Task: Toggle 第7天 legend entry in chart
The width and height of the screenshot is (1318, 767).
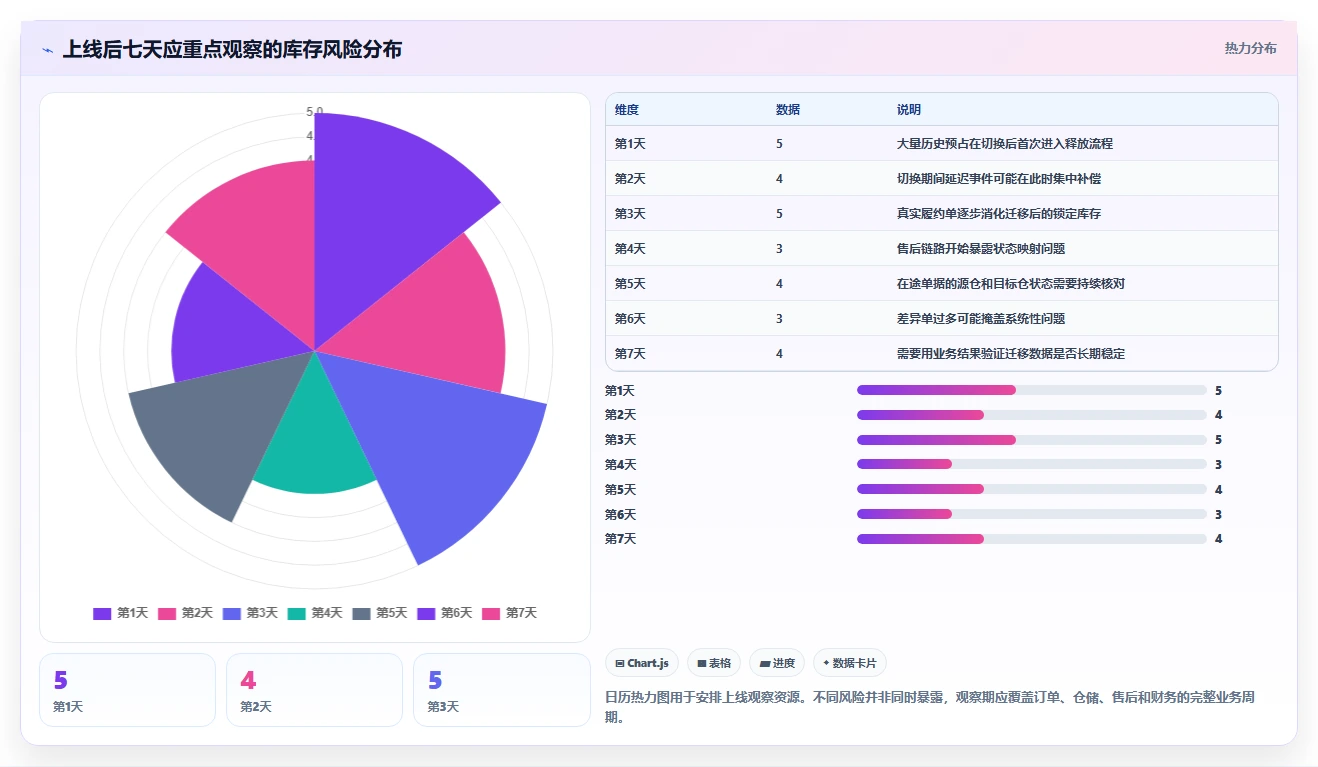Action: (x=510, y=613)
